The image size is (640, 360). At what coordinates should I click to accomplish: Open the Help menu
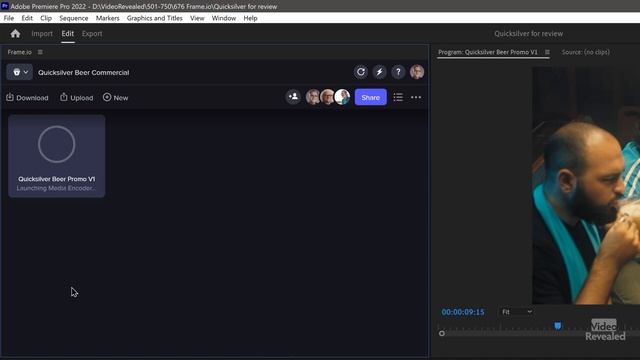(250, 18)
